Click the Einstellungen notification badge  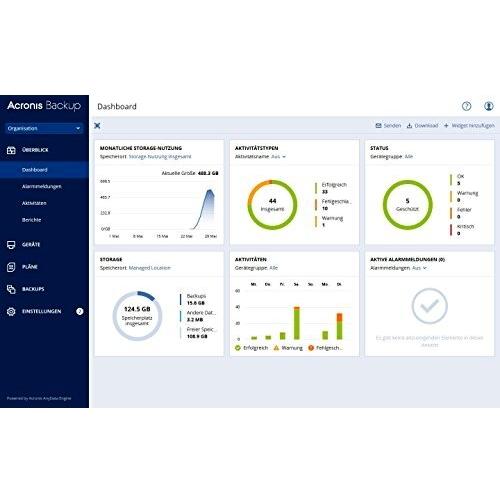click(x=80, y=311)
